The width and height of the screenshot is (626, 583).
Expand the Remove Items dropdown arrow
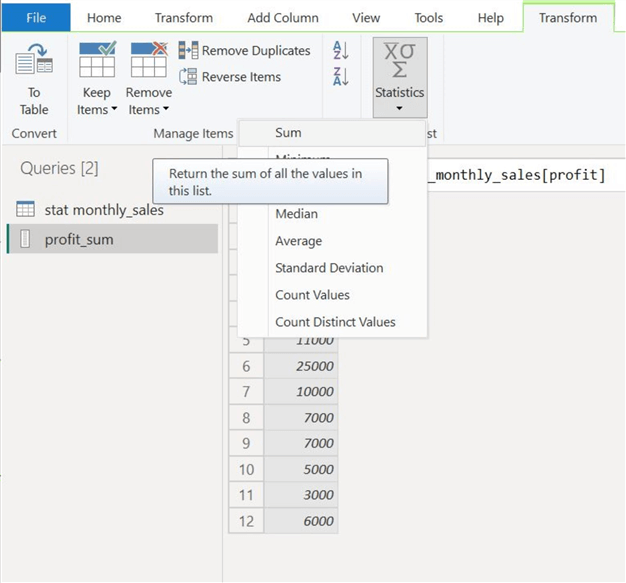click(x=165, y=110)
